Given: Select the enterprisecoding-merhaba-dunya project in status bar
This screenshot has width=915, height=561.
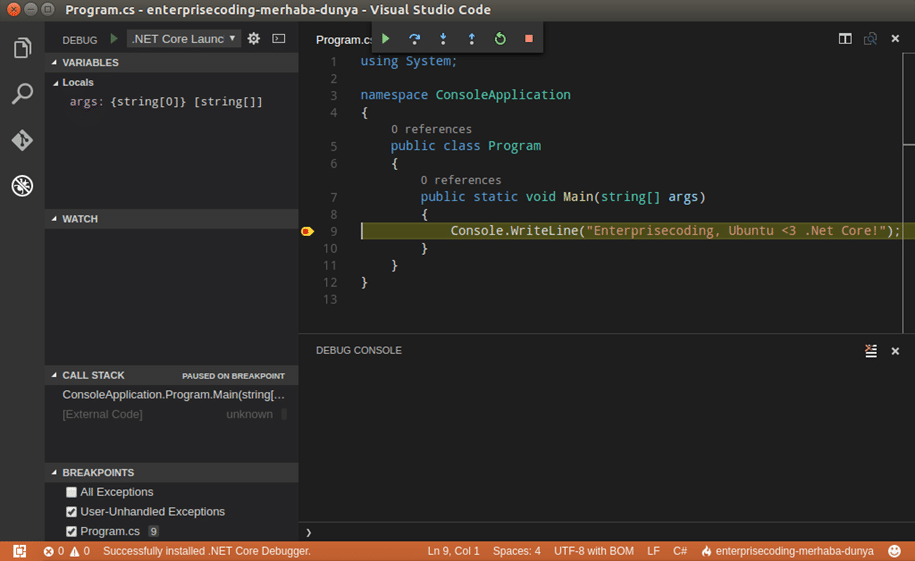Looking at the screenshot, I should (787, 551).
